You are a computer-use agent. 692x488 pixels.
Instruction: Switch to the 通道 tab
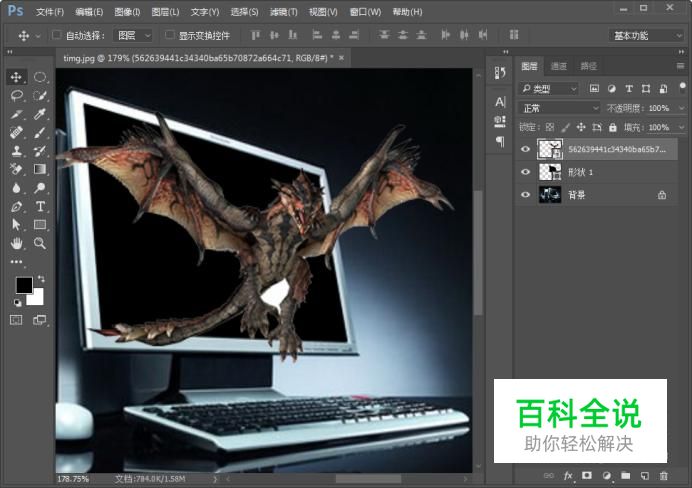click(x=559, y=67)
